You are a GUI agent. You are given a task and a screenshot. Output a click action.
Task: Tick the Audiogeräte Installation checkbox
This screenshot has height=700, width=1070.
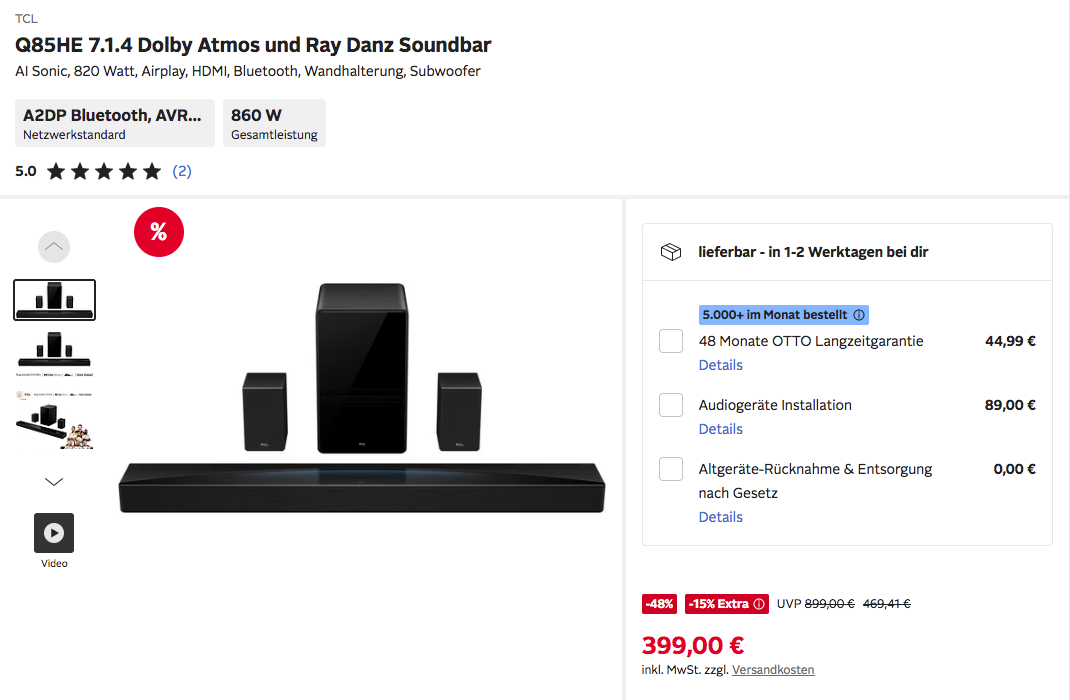671,405
